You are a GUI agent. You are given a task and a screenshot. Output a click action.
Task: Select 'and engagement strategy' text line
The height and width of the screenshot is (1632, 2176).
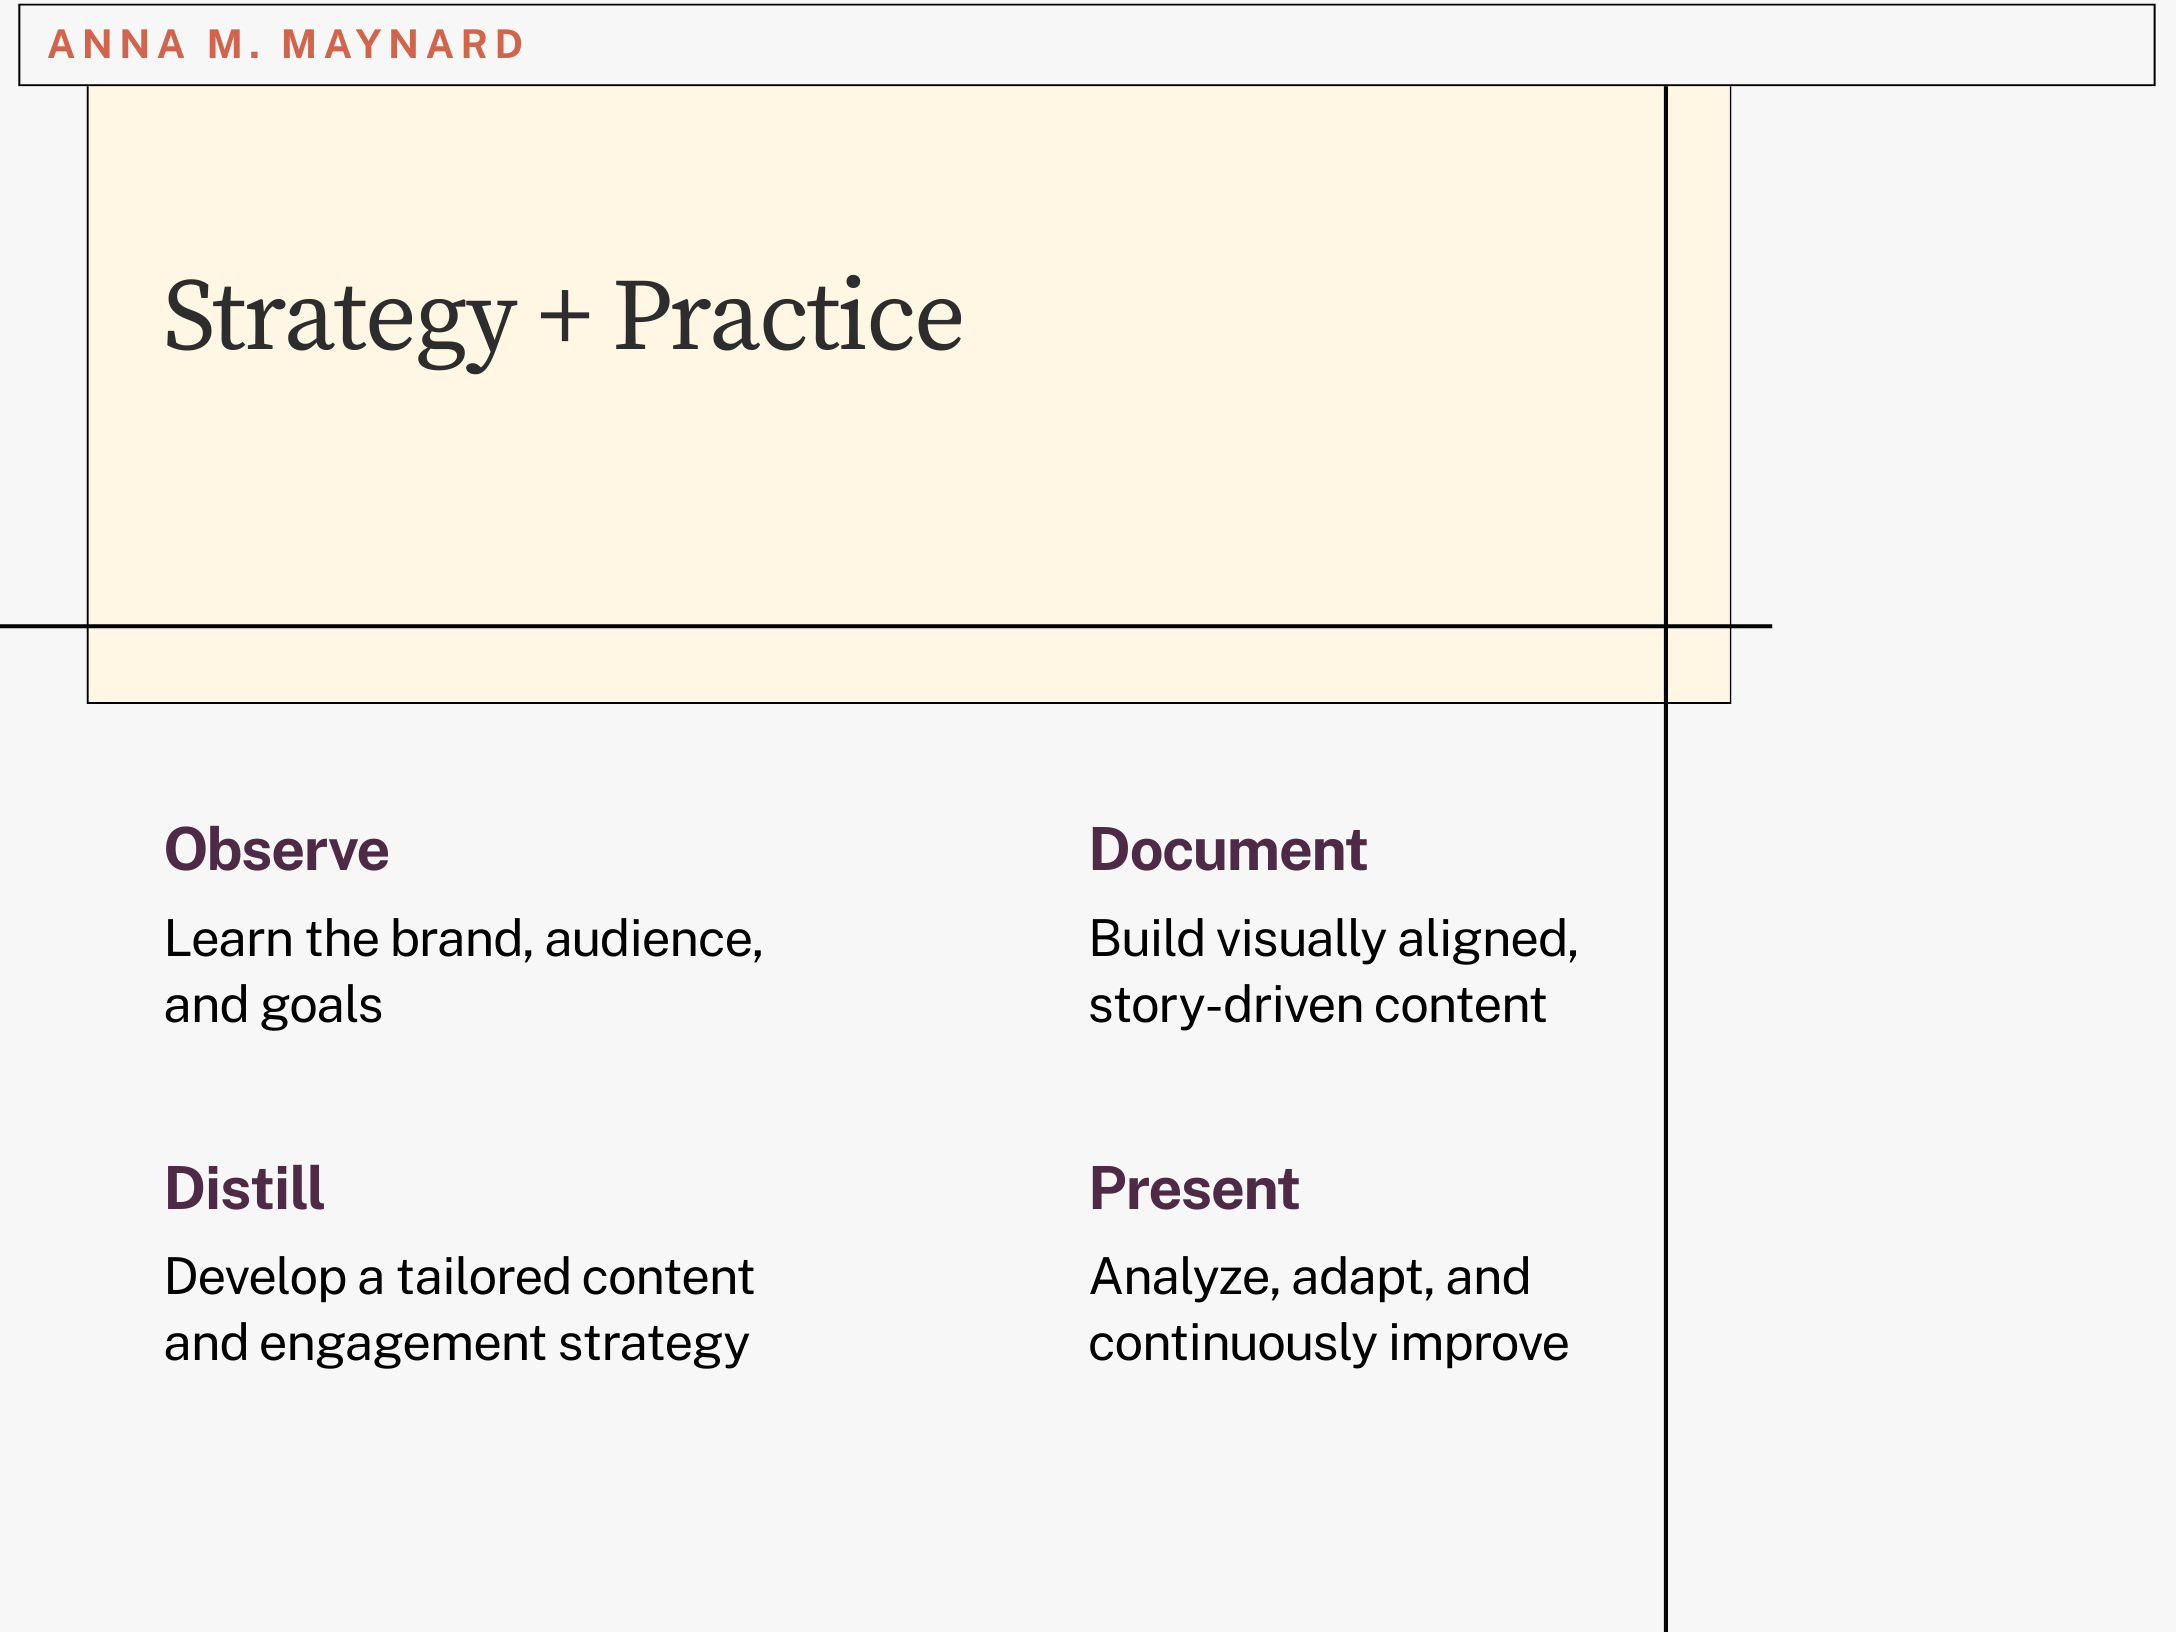coord(456,1343)
